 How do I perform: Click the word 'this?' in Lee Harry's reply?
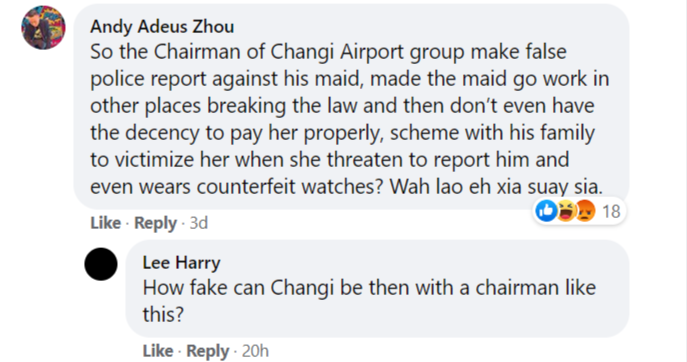click(x=163, y=314)
